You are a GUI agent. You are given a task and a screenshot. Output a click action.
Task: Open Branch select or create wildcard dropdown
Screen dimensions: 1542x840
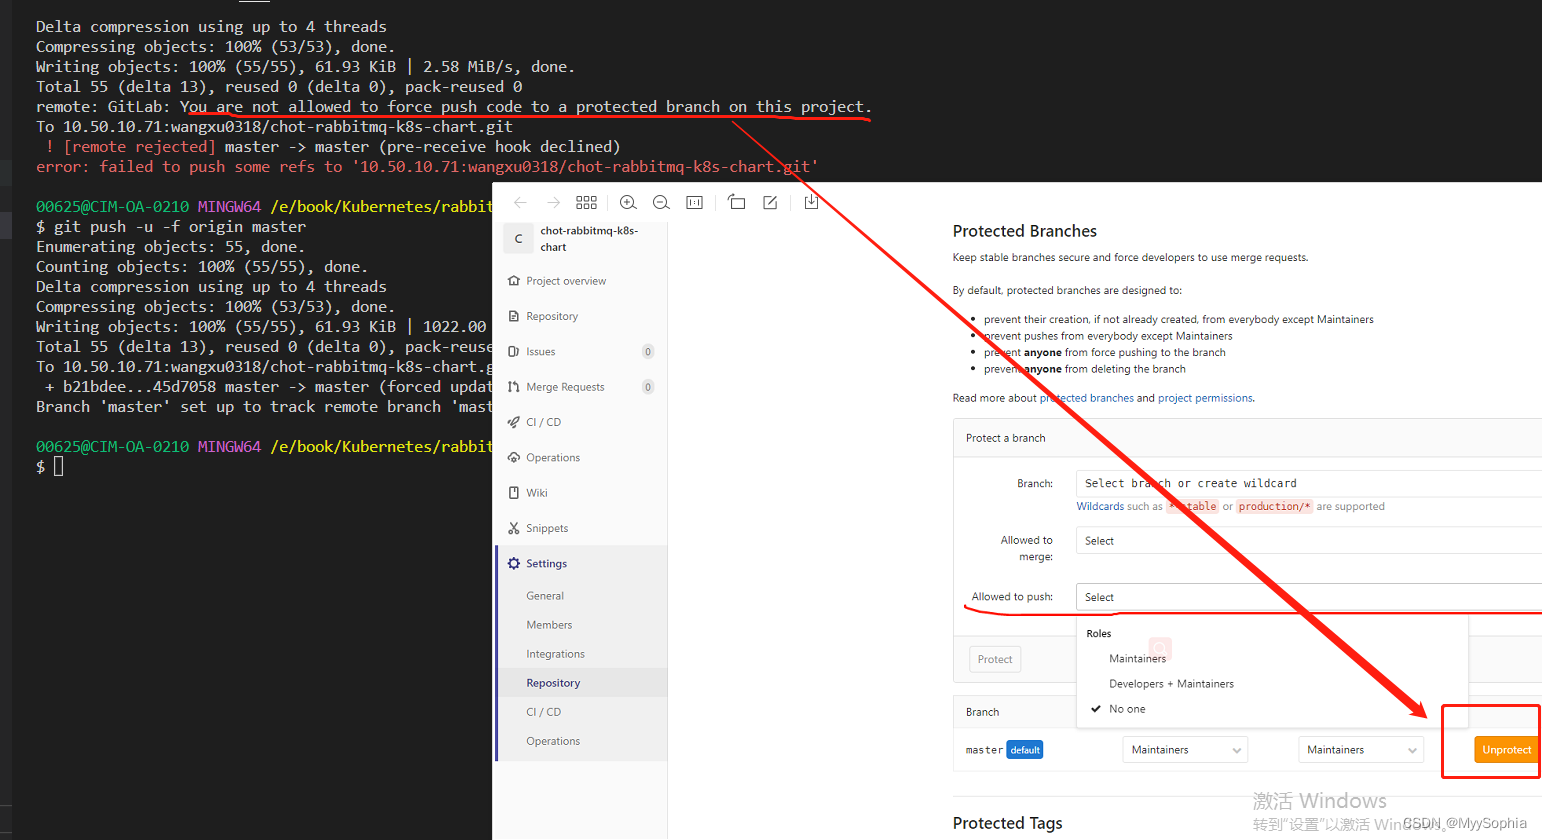[x=1308, y=483]
